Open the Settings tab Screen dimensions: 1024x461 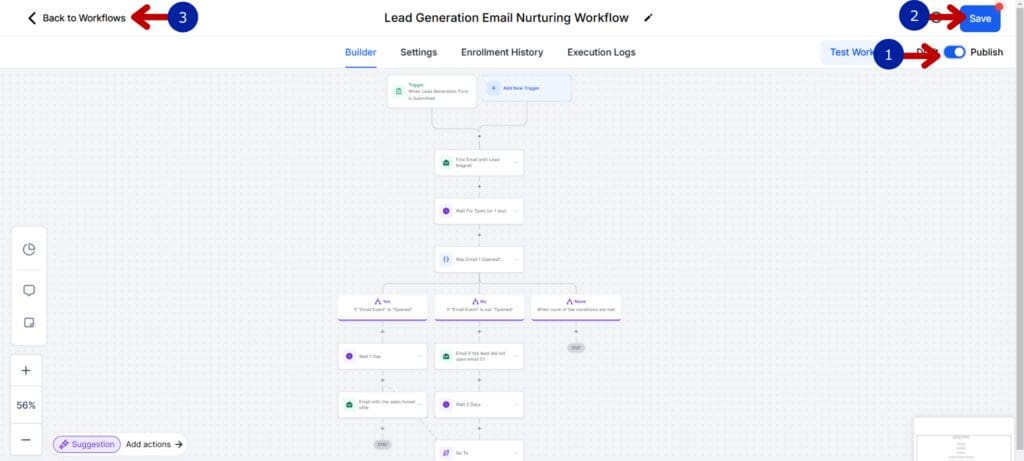pos(419,52)
